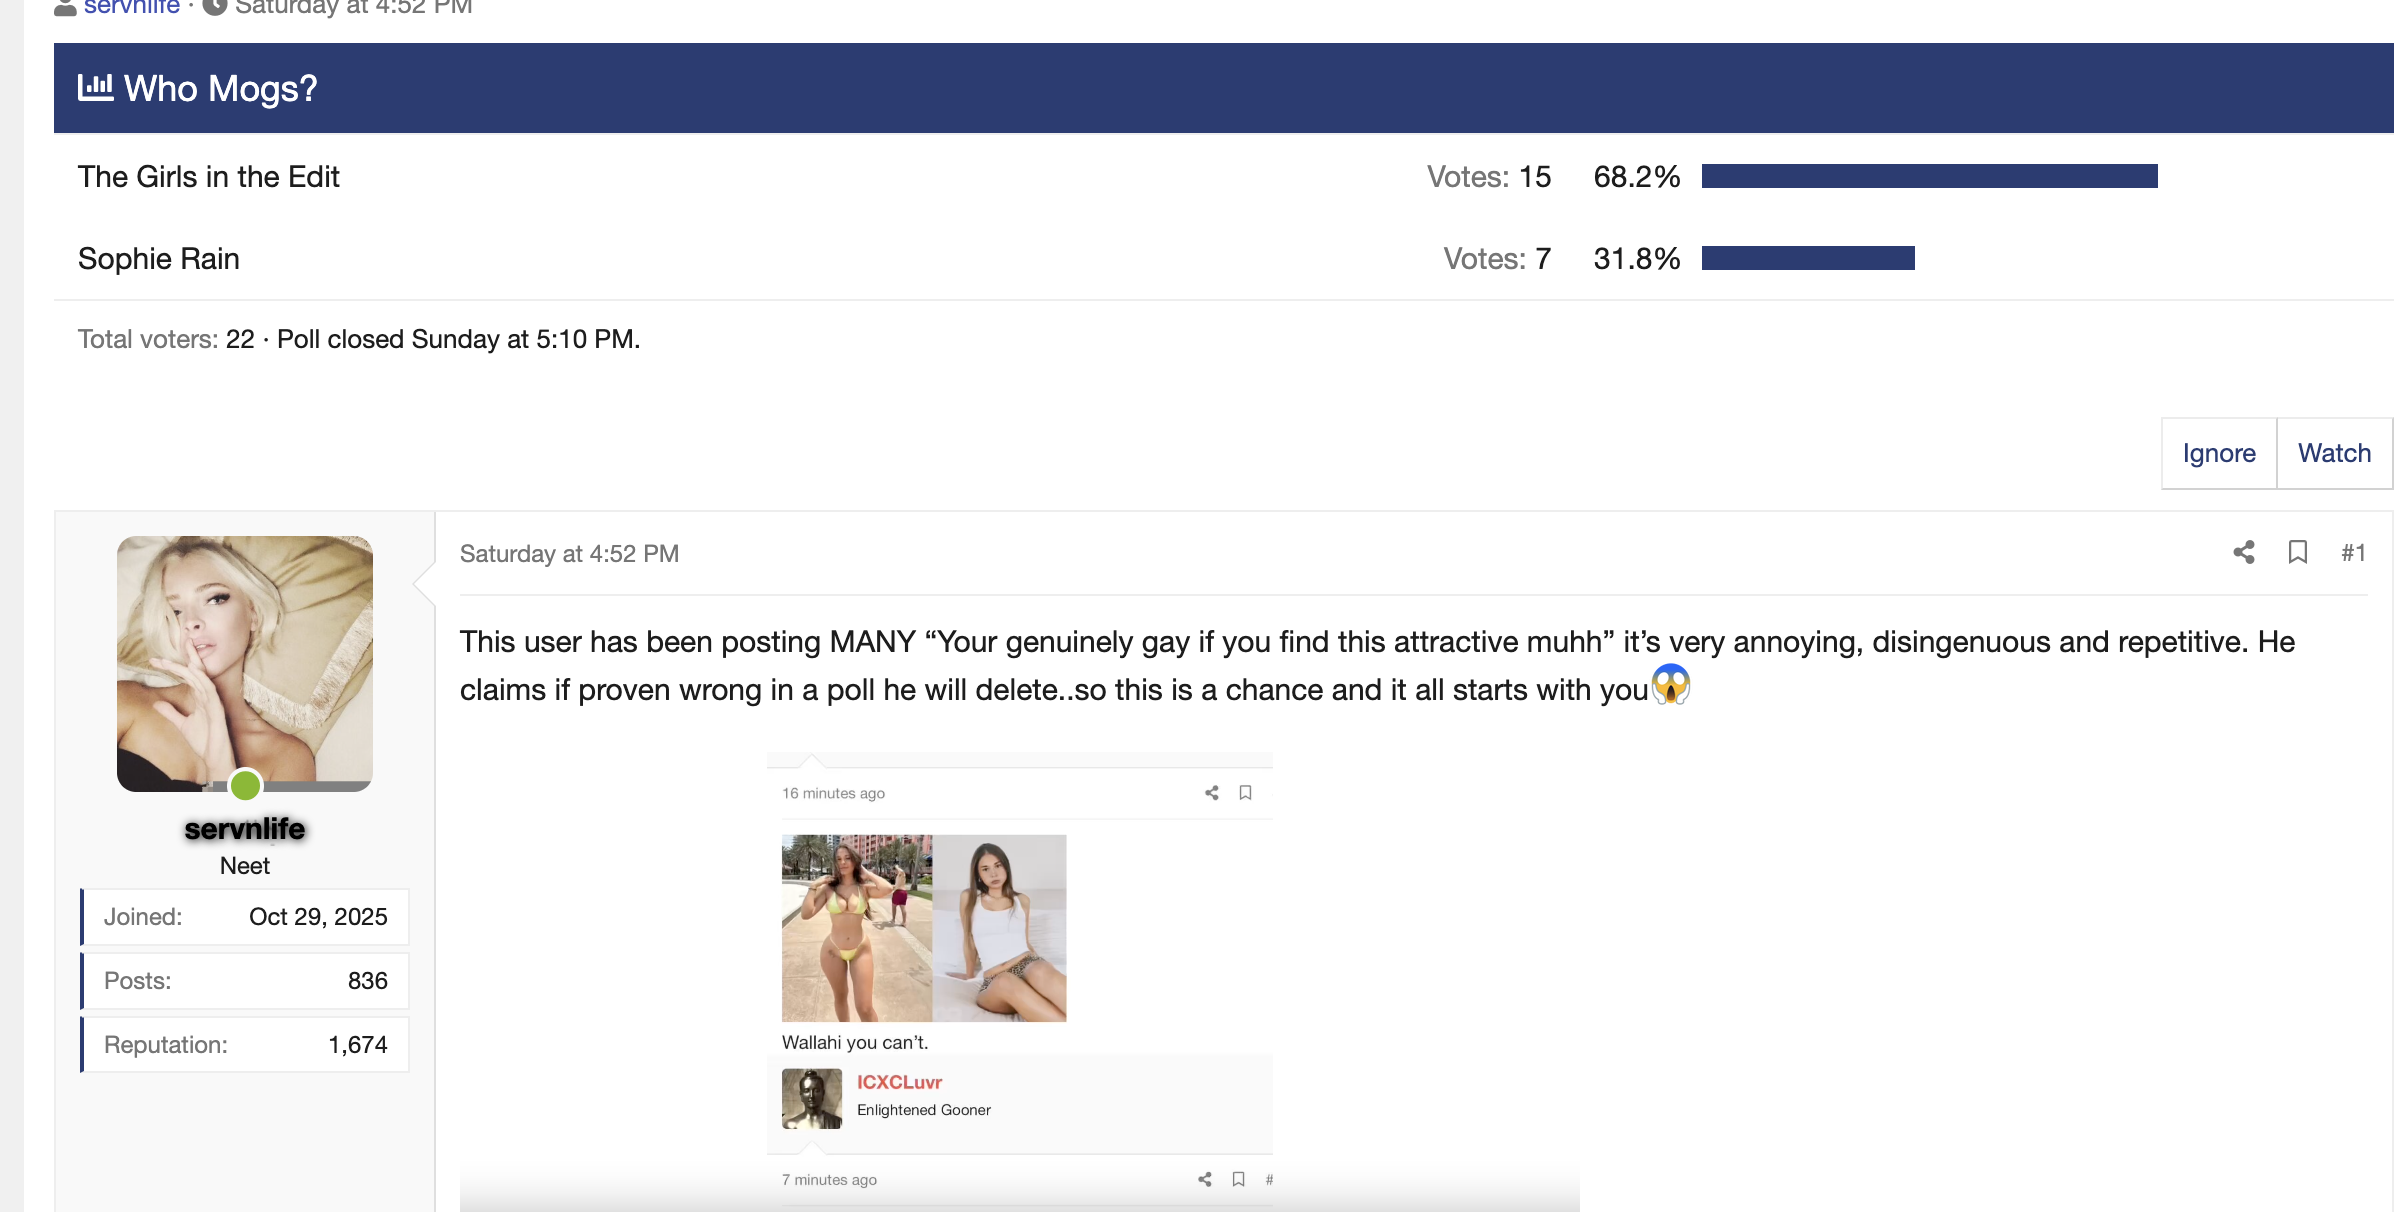Open the #1 post permalink
The image size is (2402, 1212).
pos(2353,553)
